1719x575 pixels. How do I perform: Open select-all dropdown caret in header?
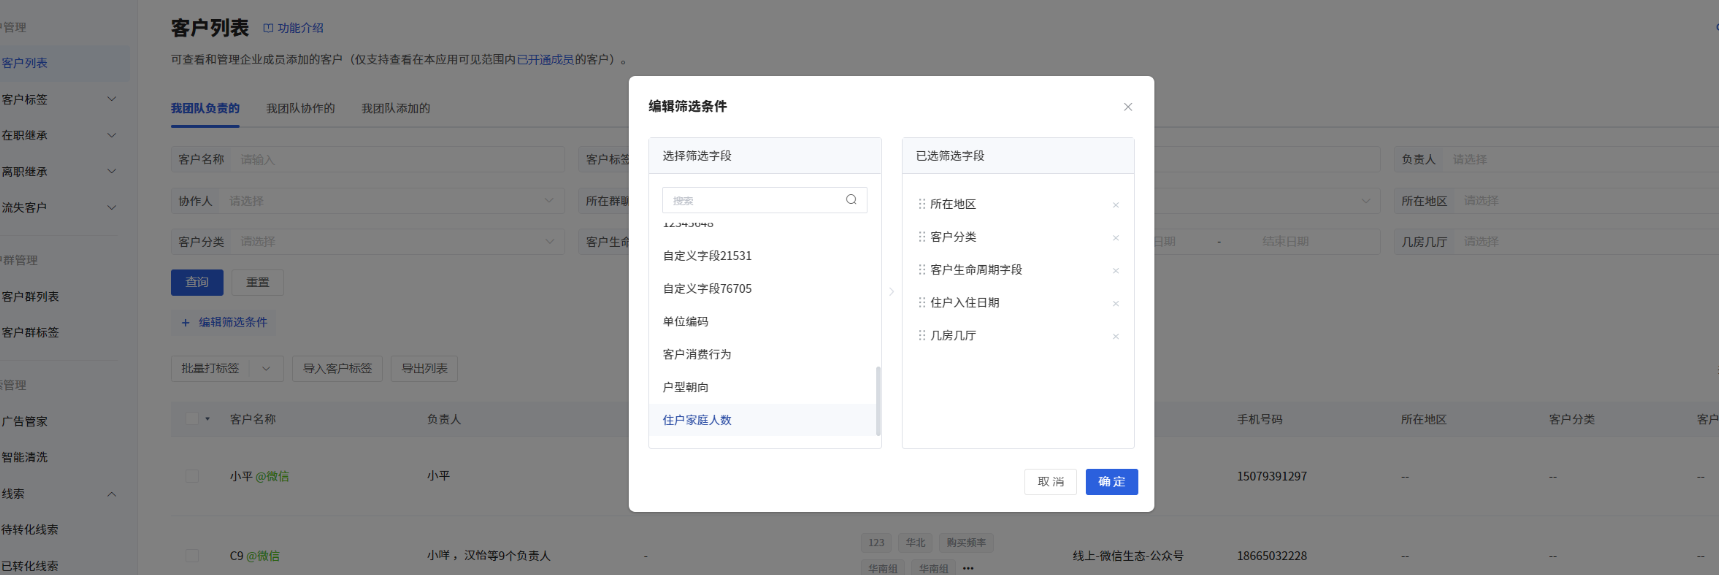208,420
